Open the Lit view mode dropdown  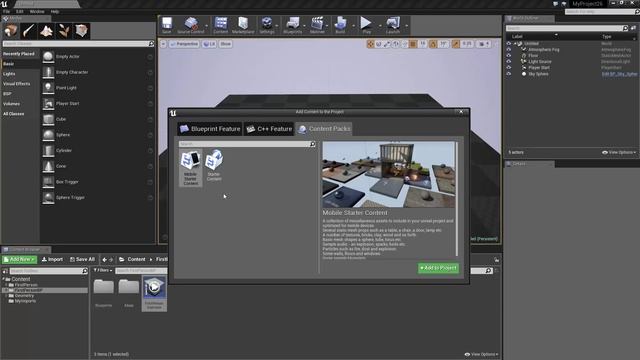[209, 44]
